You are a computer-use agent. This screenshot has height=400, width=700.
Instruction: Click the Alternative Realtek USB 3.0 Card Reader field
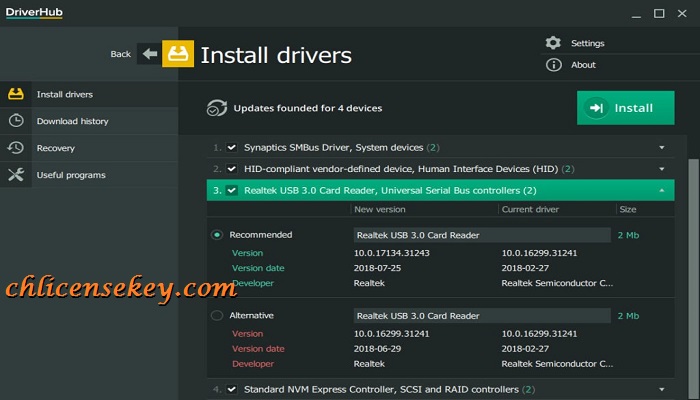click(x=482, y=316)
